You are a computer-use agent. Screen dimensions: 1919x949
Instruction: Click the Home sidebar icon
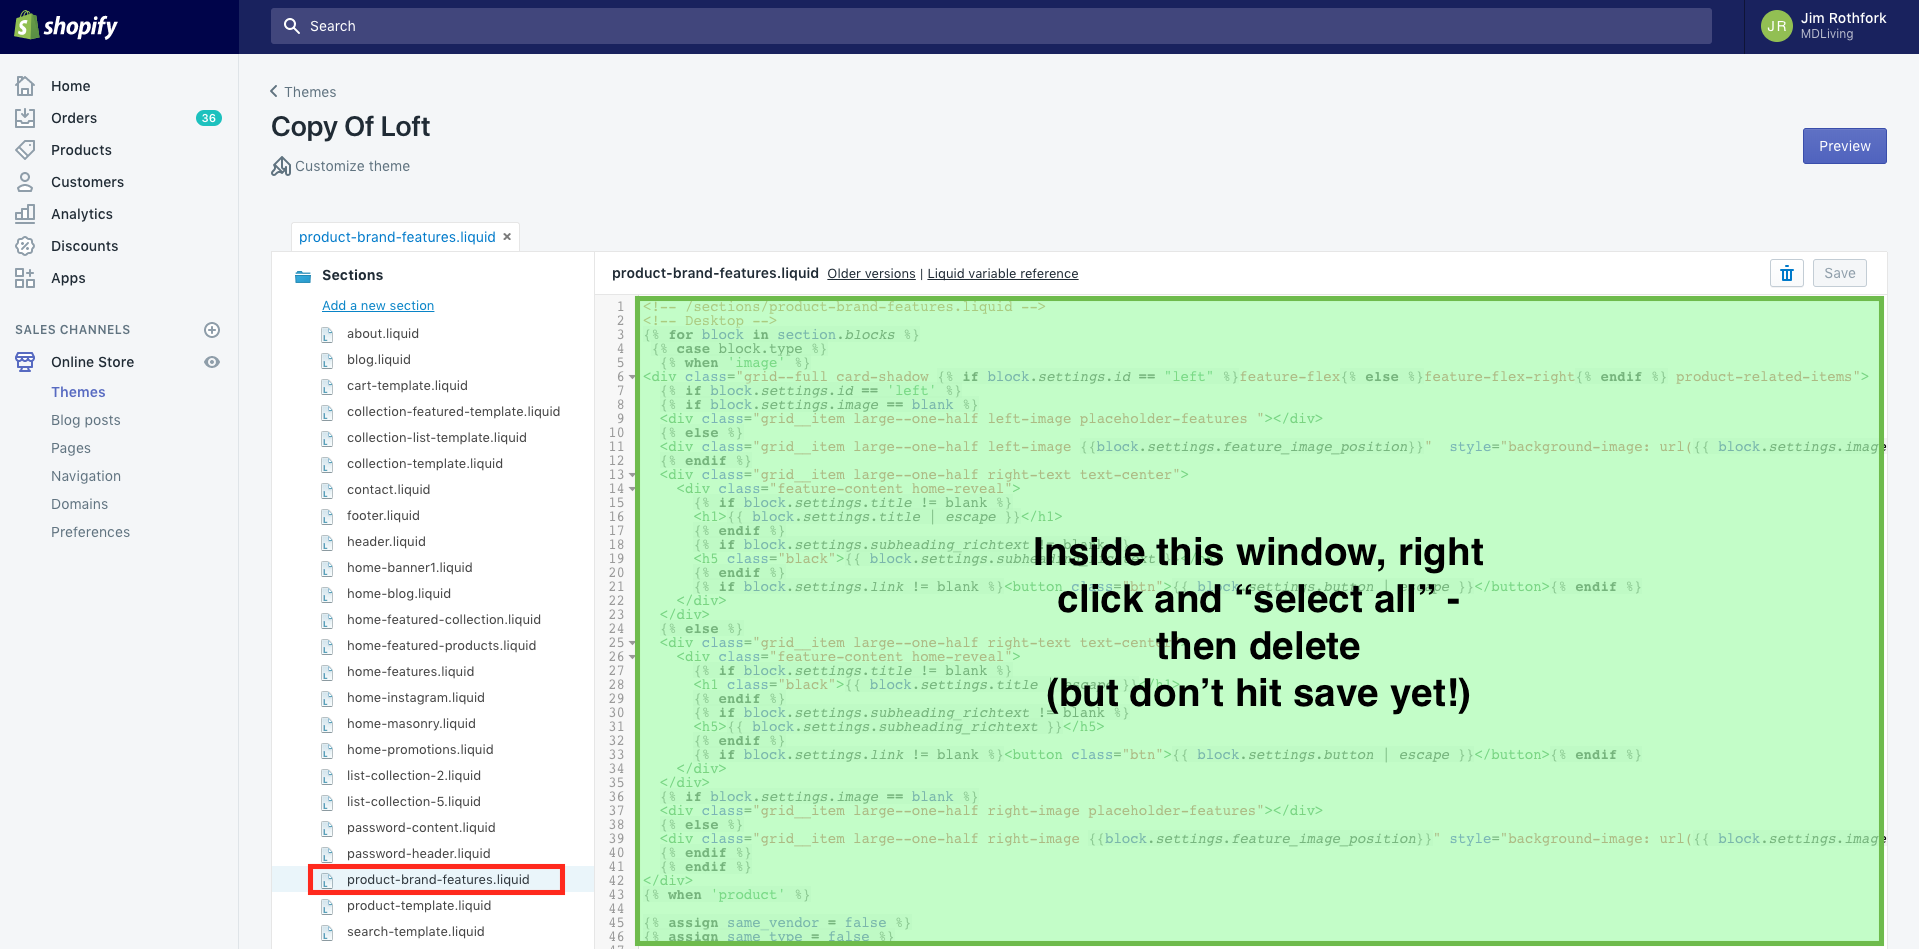coord(25,86)
